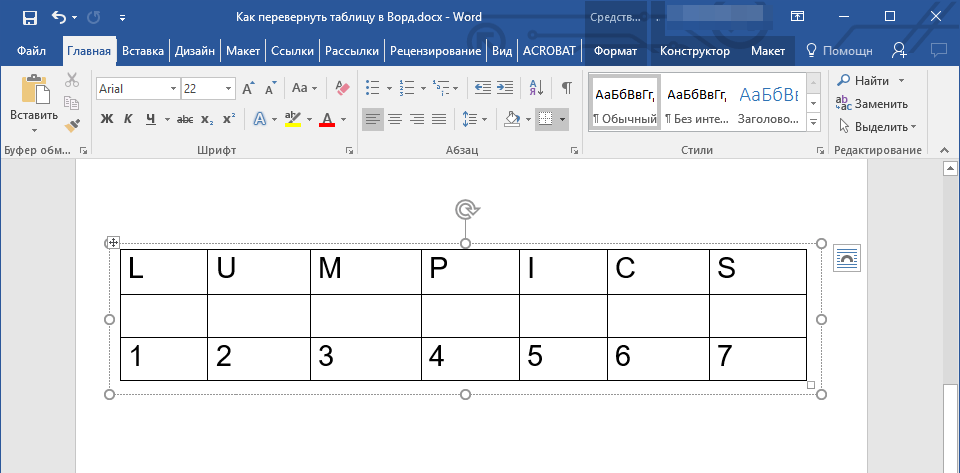This screenshot has width=960, height=473.
Task: Click the rotation handle above the text box
Action: (x=465, y=209)
